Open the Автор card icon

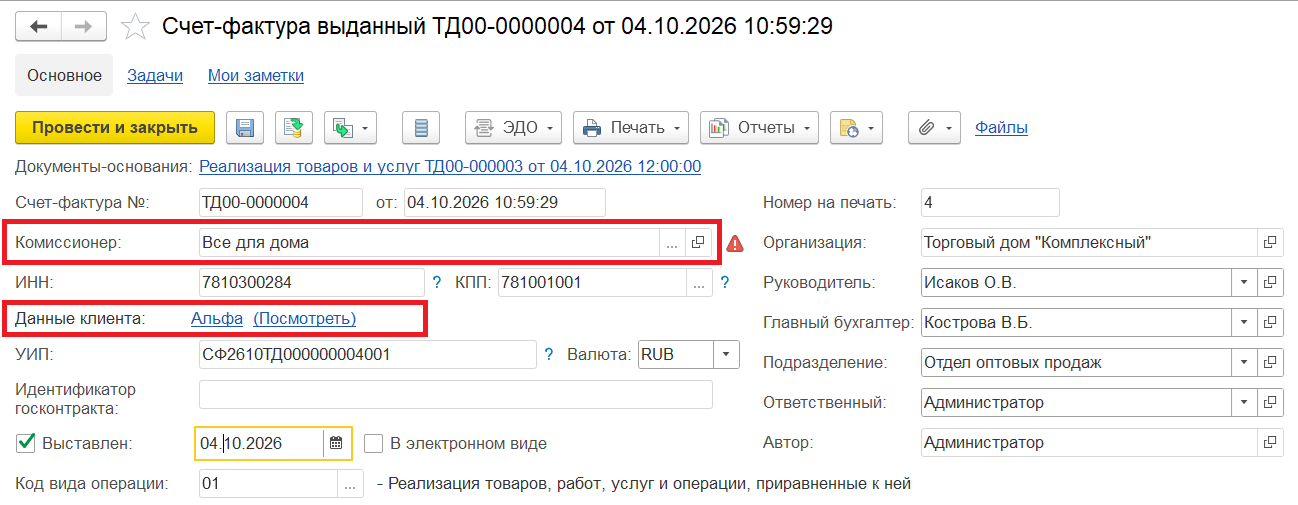[1270, 442]
